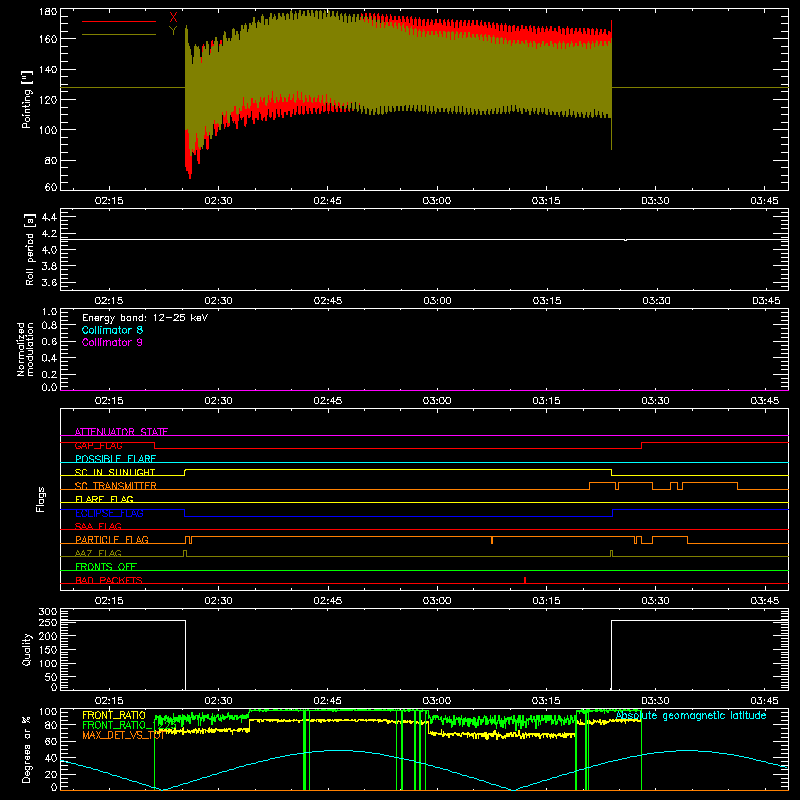Click the '250' tick on Quality axis
800x800 pixels.
click(48, 623)
